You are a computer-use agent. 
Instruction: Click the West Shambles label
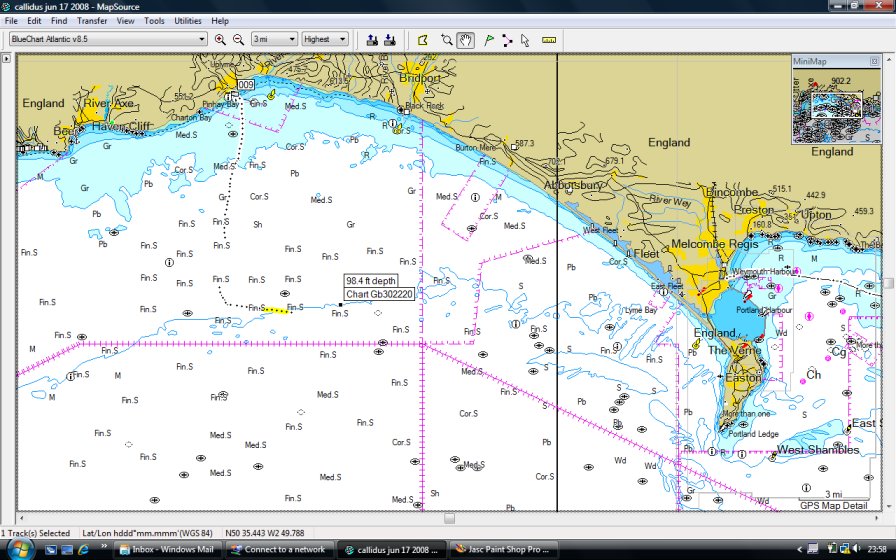coord(818,450)
